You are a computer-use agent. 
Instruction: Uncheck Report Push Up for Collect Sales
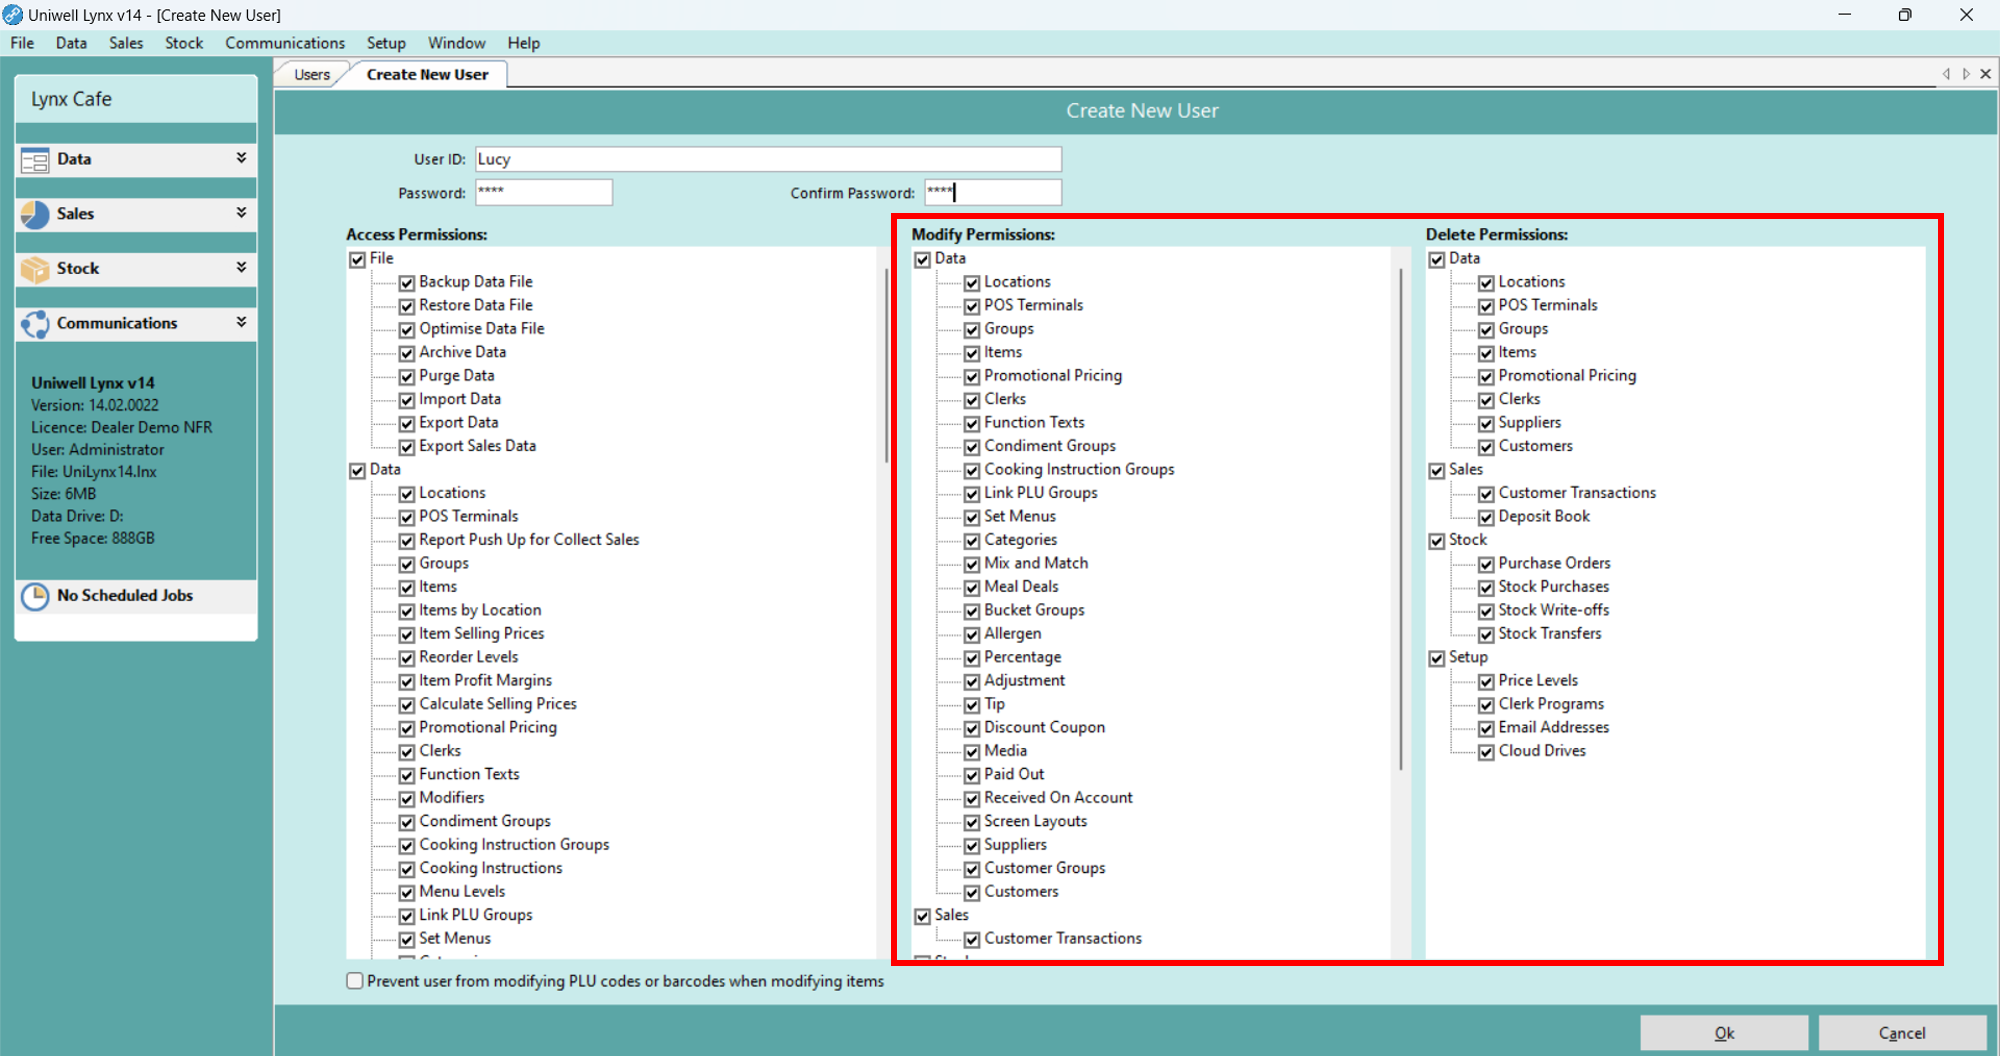point(407,541)
